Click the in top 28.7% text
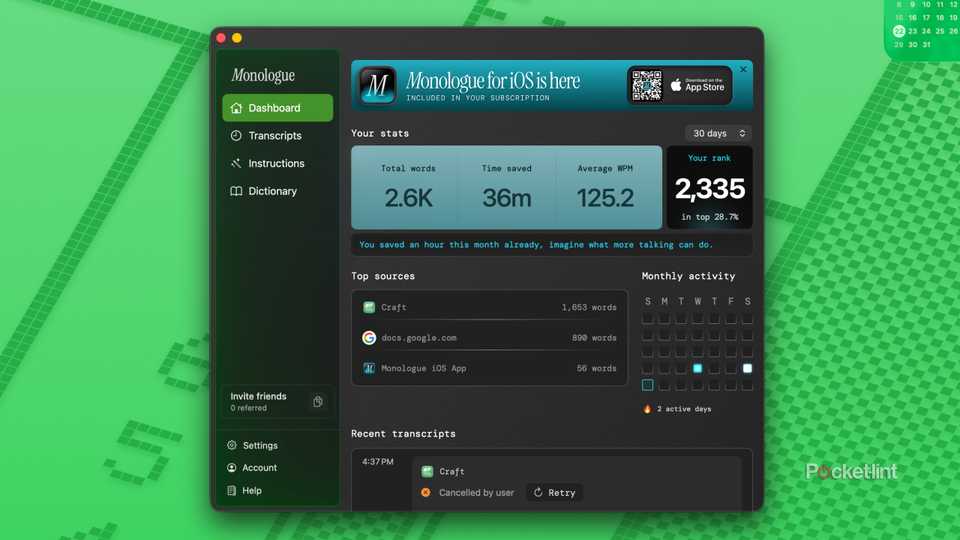This screenshot has height=540, width=960. click(710, 217)
